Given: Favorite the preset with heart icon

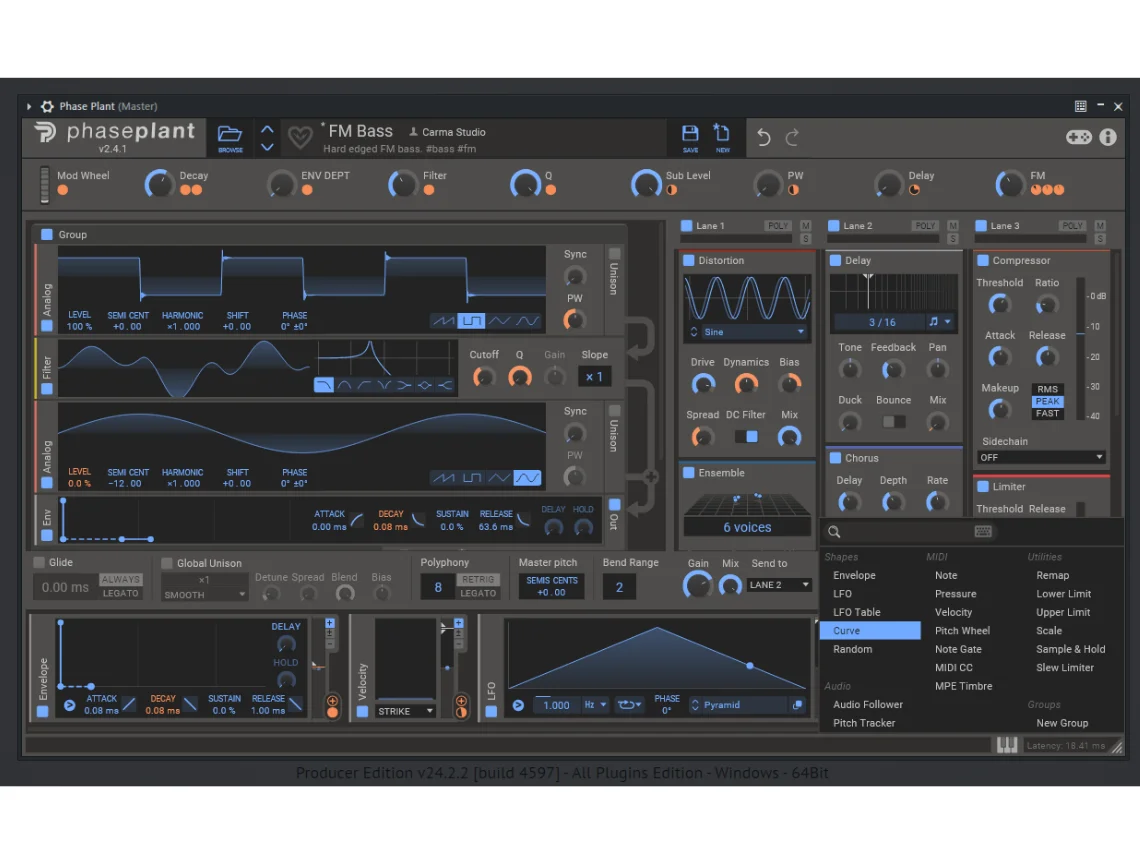Looking at the screenshot, I should 299,138.
